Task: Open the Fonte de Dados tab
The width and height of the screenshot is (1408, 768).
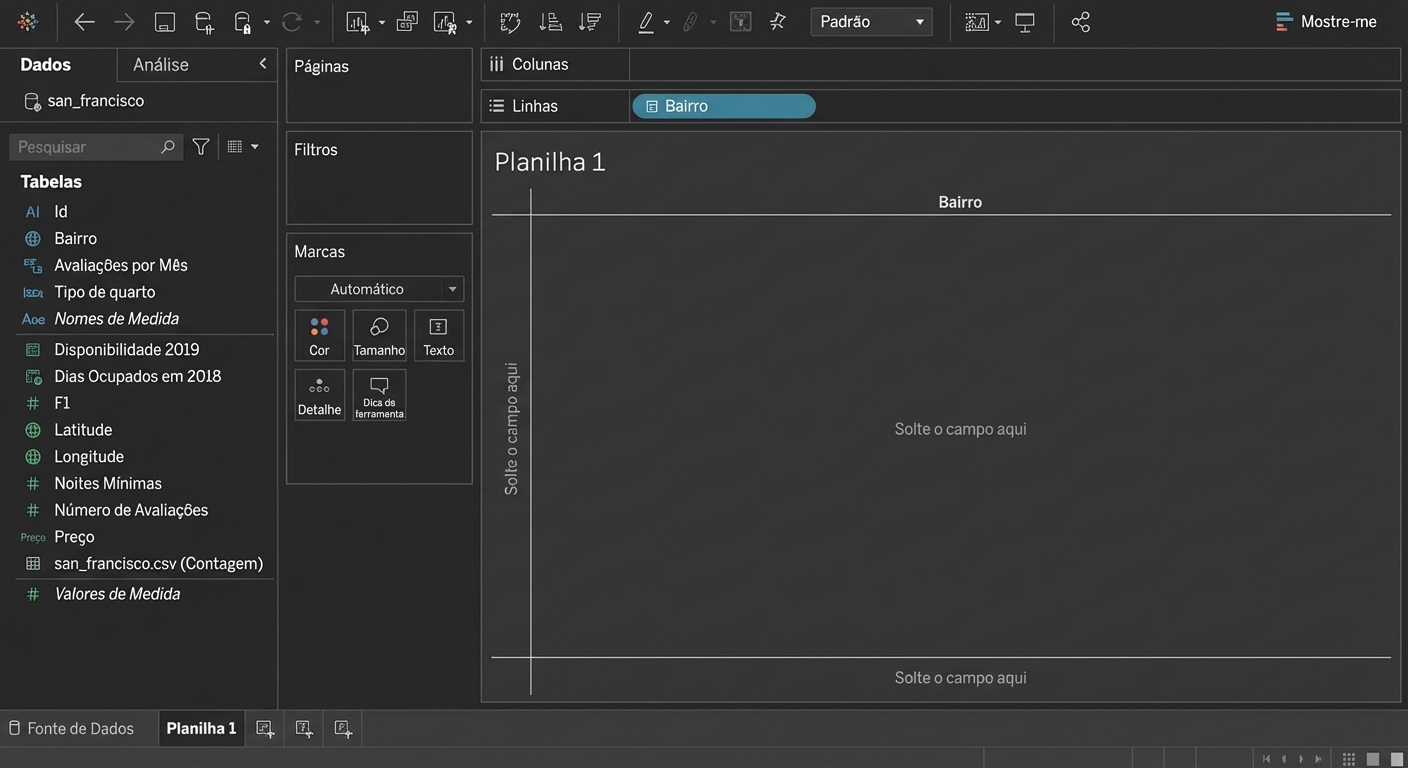Action: click(71, 729)
